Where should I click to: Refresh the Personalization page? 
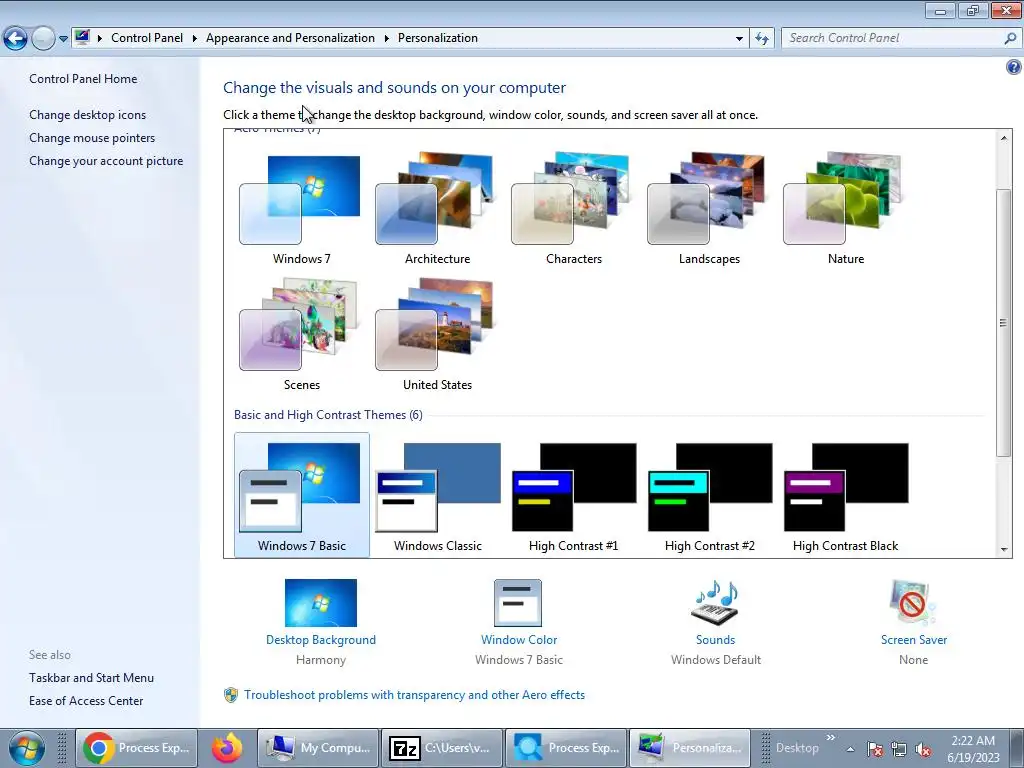tap(761, 39)
